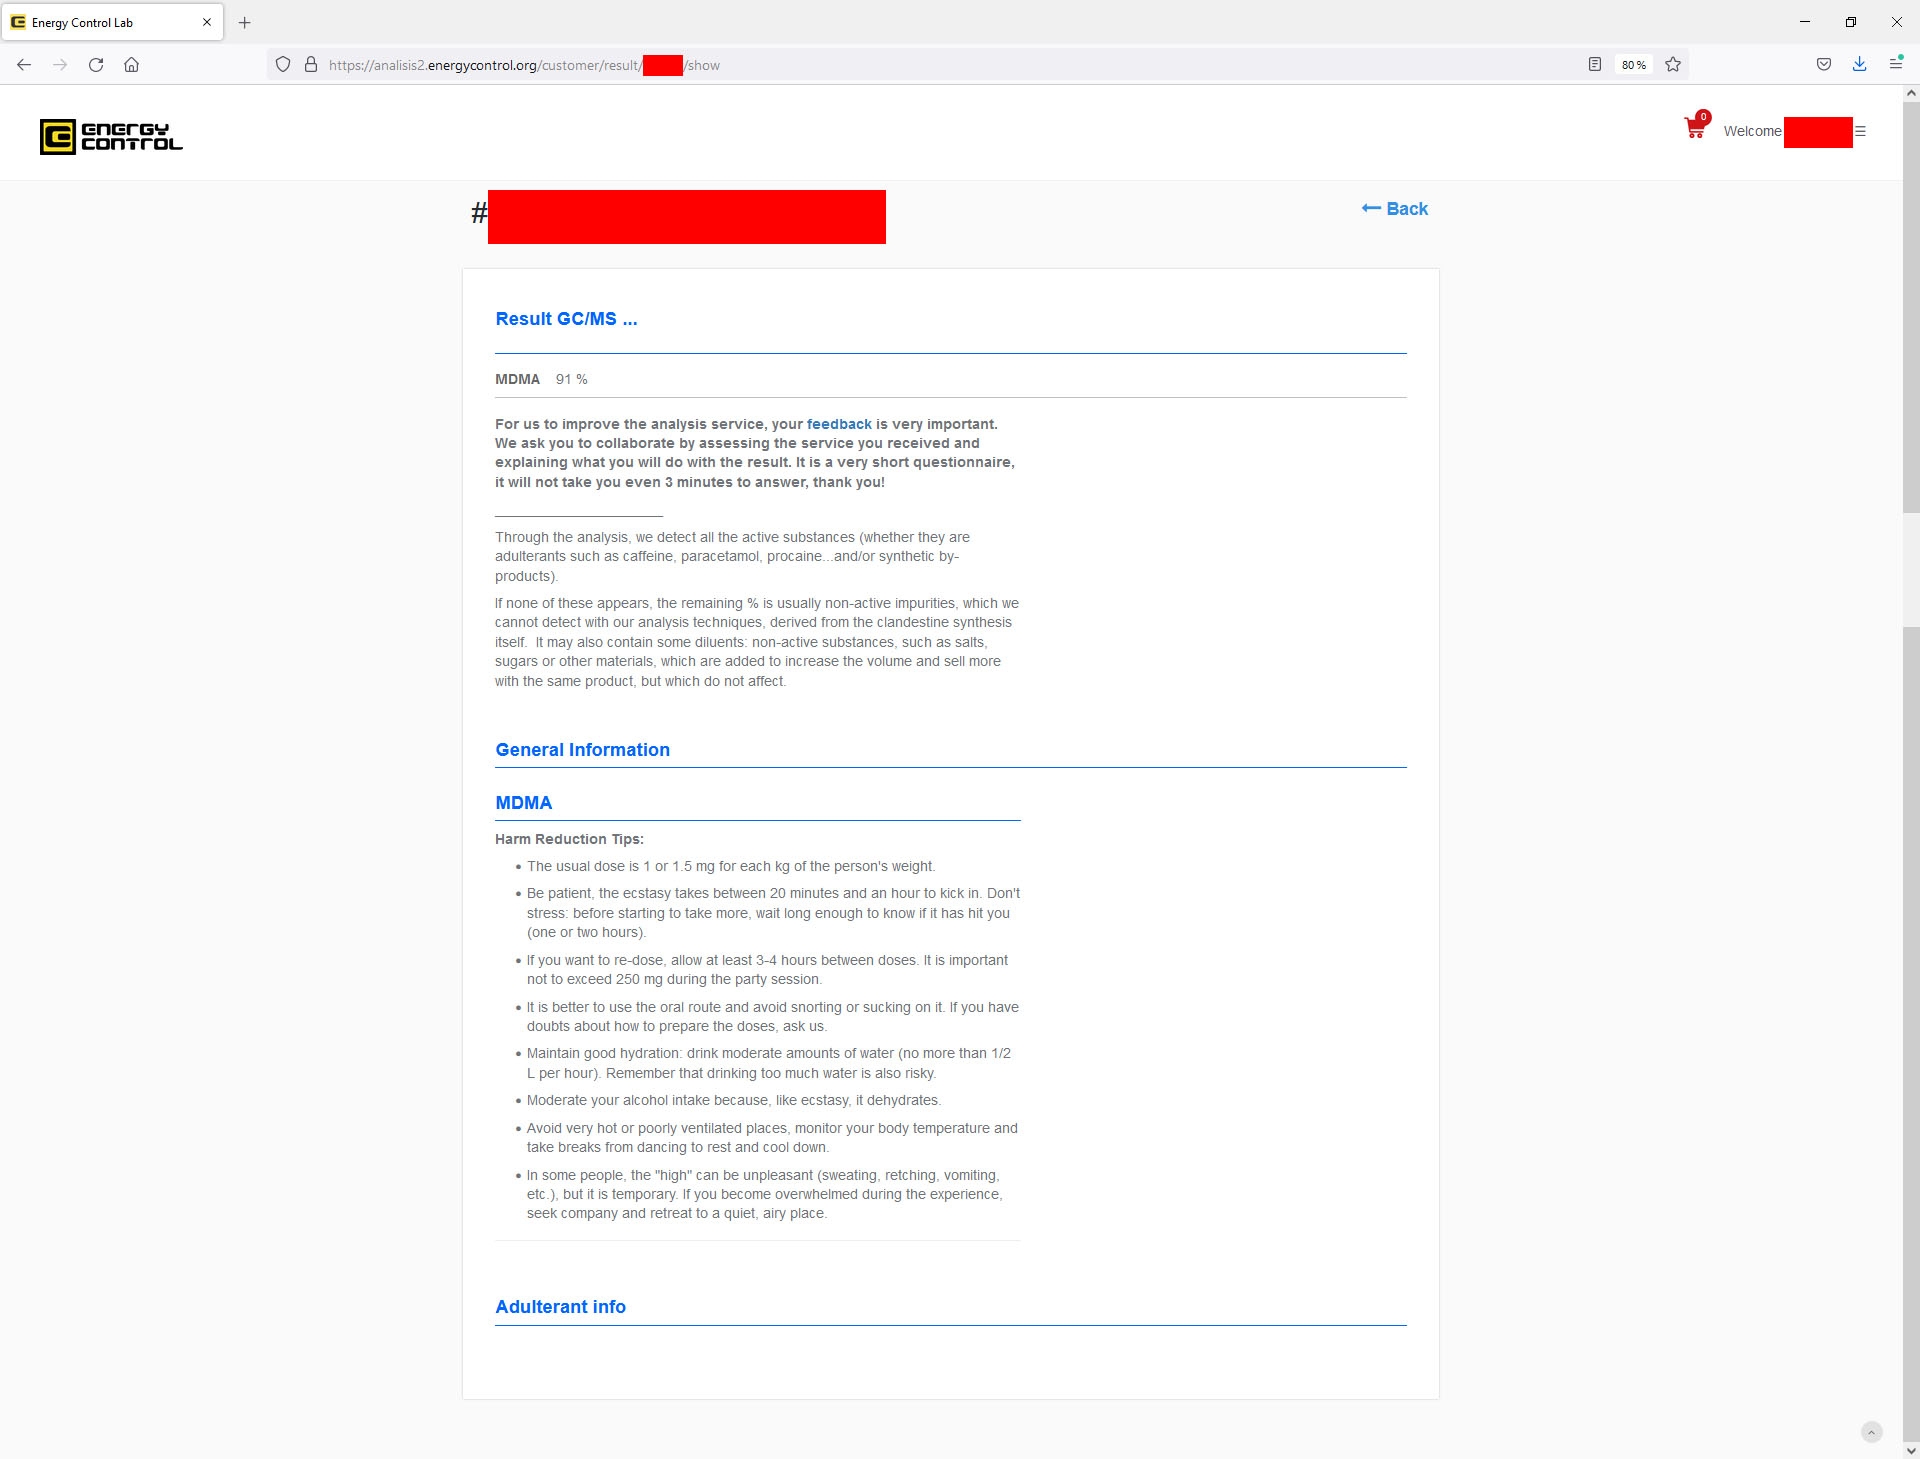Open the Firefox application menu
The height and width of the screenshot is (1459, 1920).
point(1895,65)
